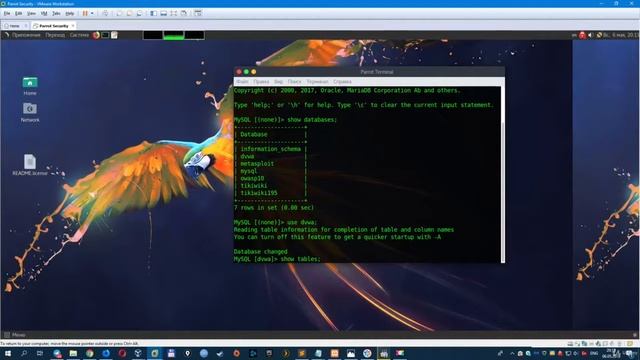Click 'metasploit' row in database list
This screenshot has width=640, height=360.
(257, 164)
